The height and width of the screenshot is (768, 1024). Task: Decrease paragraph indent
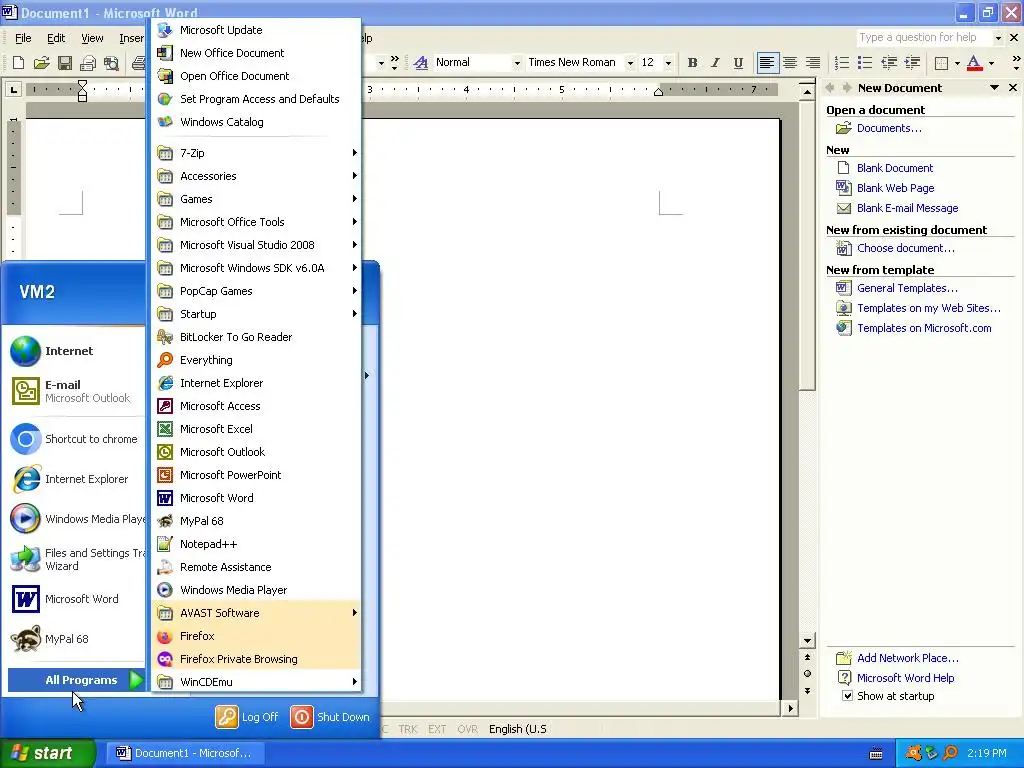click(x=889, y=63)
